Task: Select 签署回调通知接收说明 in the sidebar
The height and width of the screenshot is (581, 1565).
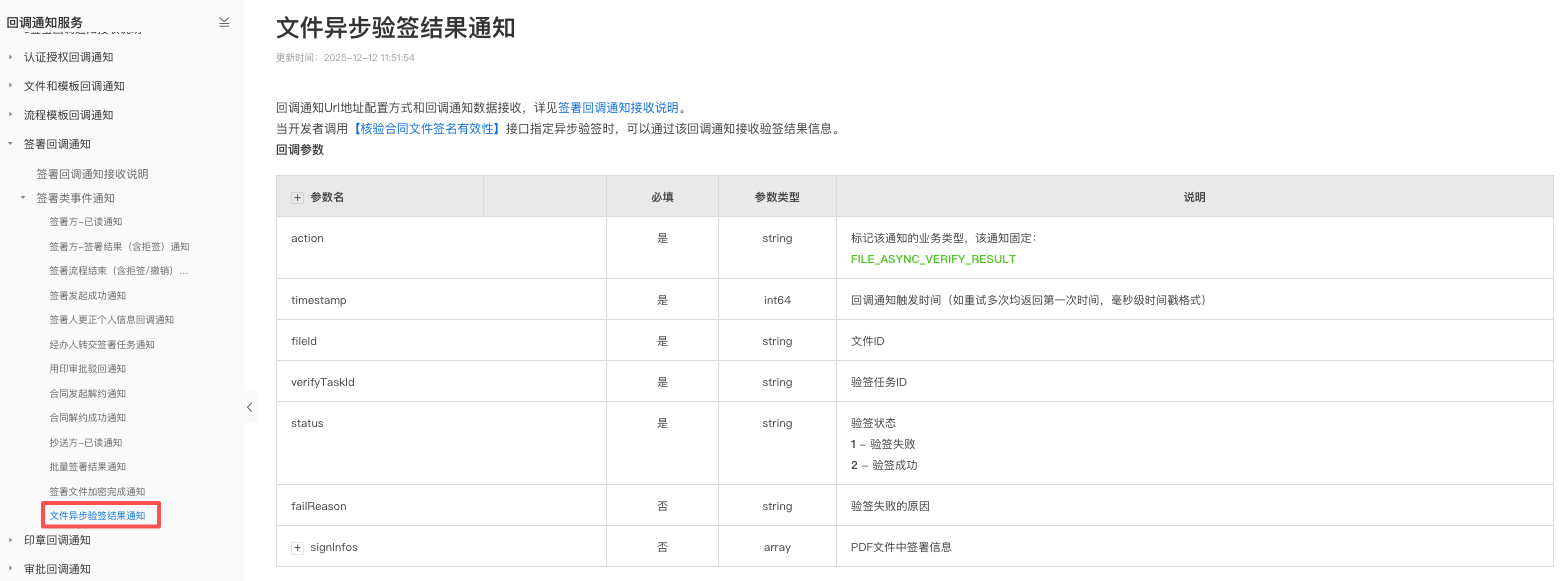Action: 92,174
